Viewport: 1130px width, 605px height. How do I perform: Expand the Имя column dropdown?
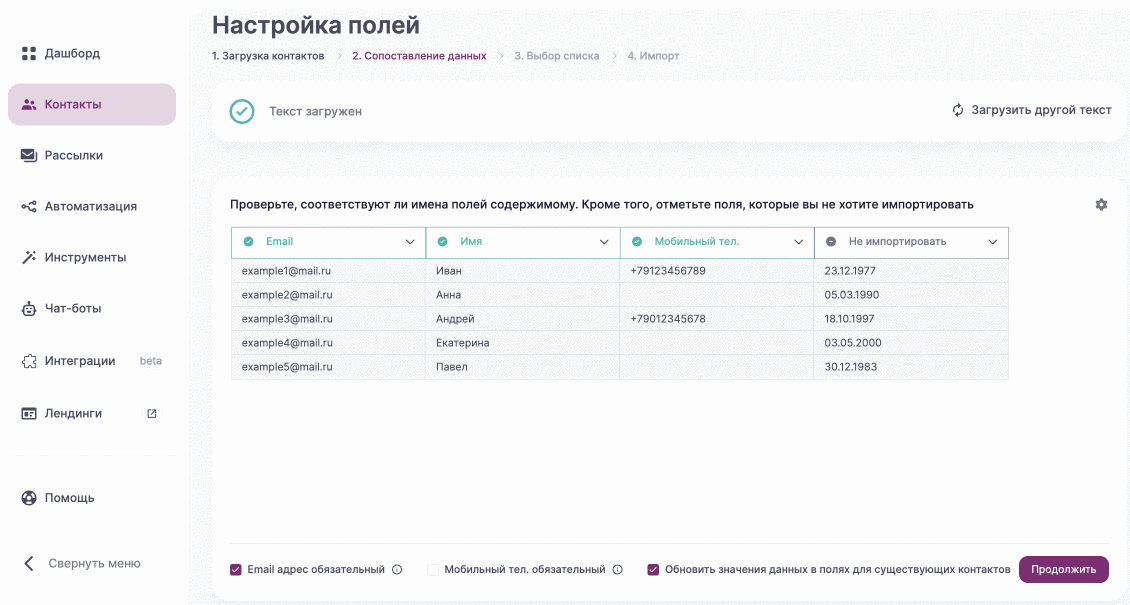[x=604, y=242]
